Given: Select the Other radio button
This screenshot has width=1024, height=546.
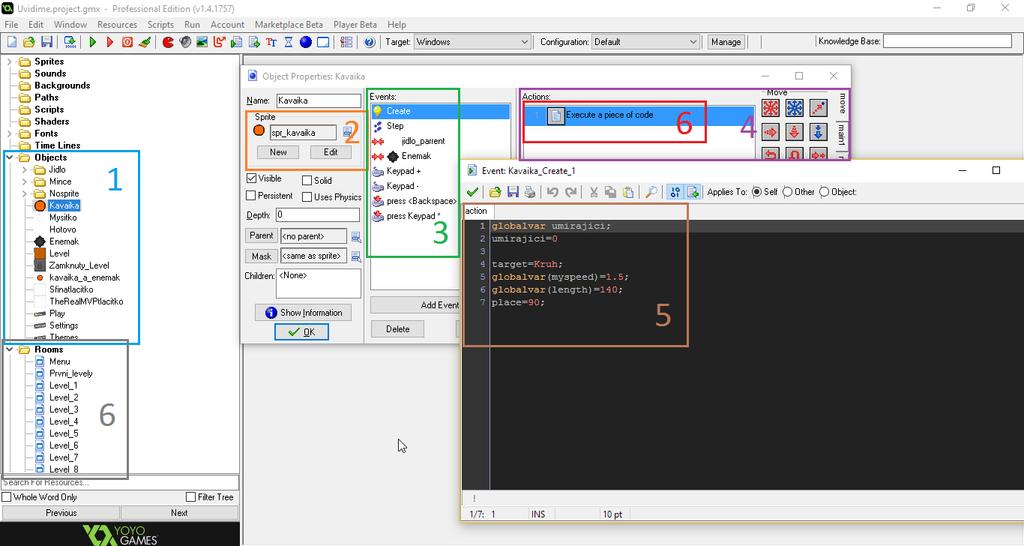Looking at the screenshot, I should point(788,192).
